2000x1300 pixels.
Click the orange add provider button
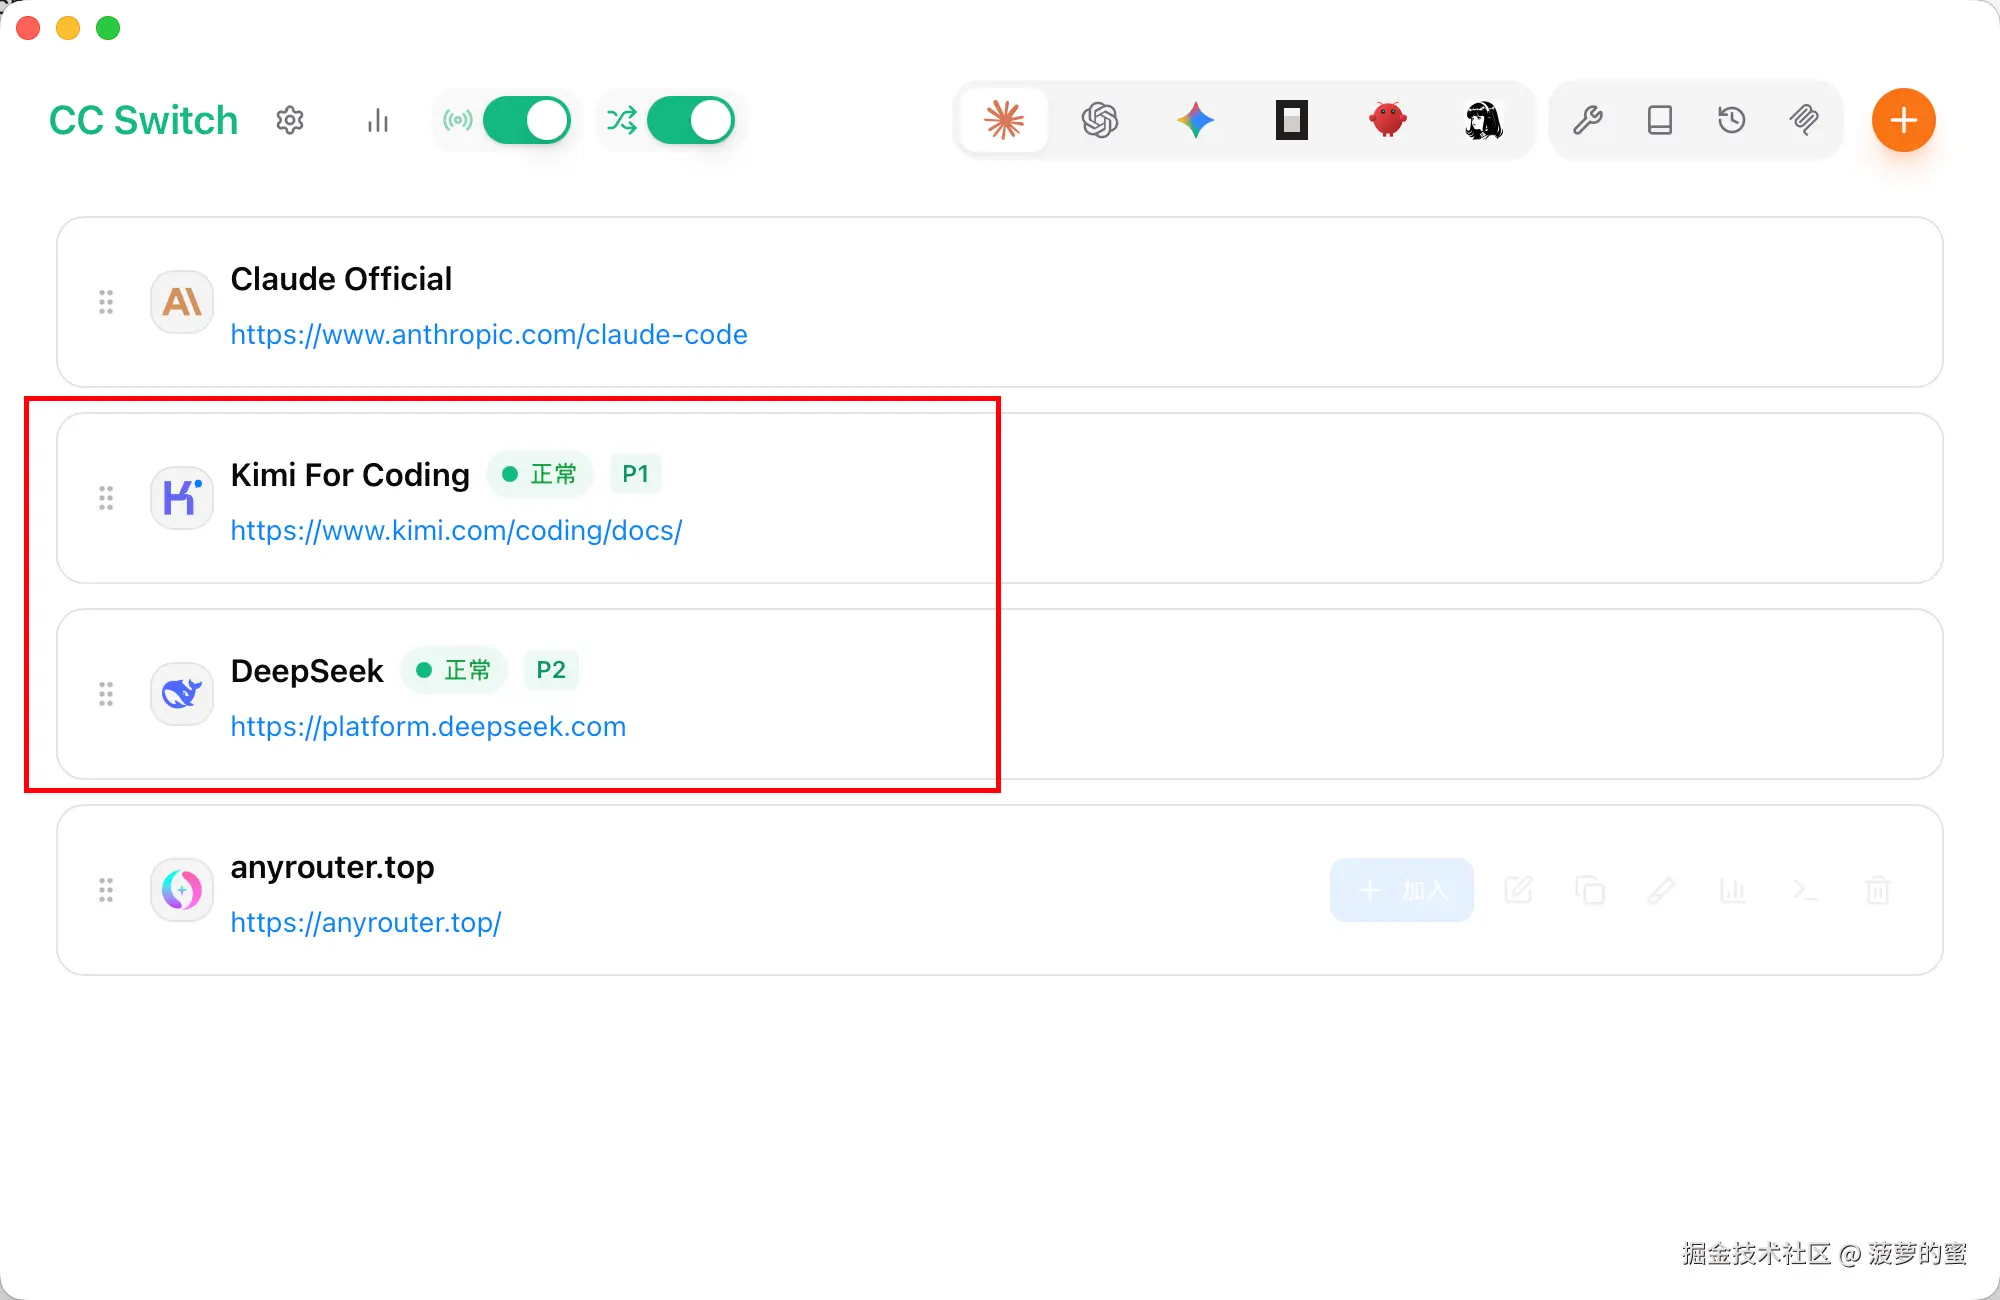point(1903,120)
